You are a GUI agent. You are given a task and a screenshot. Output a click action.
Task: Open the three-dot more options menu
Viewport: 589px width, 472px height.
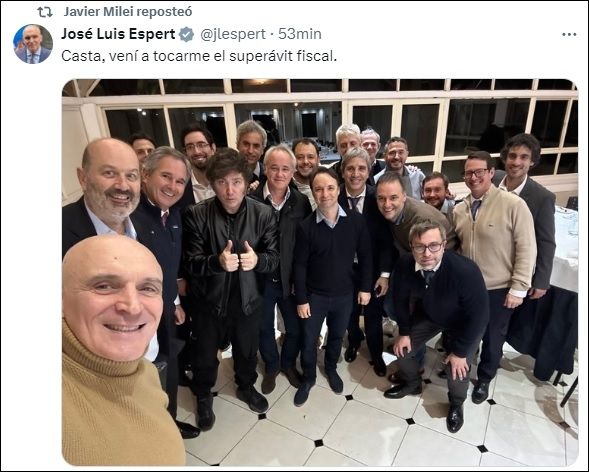[569, 35]
